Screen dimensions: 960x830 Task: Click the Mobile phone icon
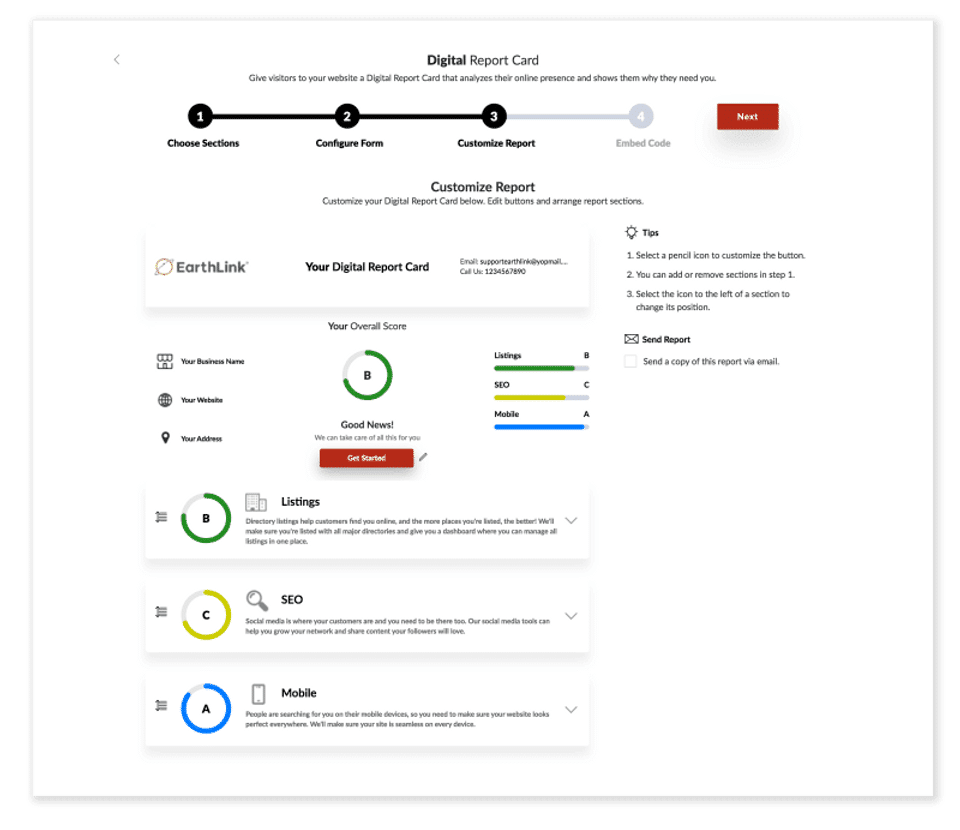[x=258, y=694]
